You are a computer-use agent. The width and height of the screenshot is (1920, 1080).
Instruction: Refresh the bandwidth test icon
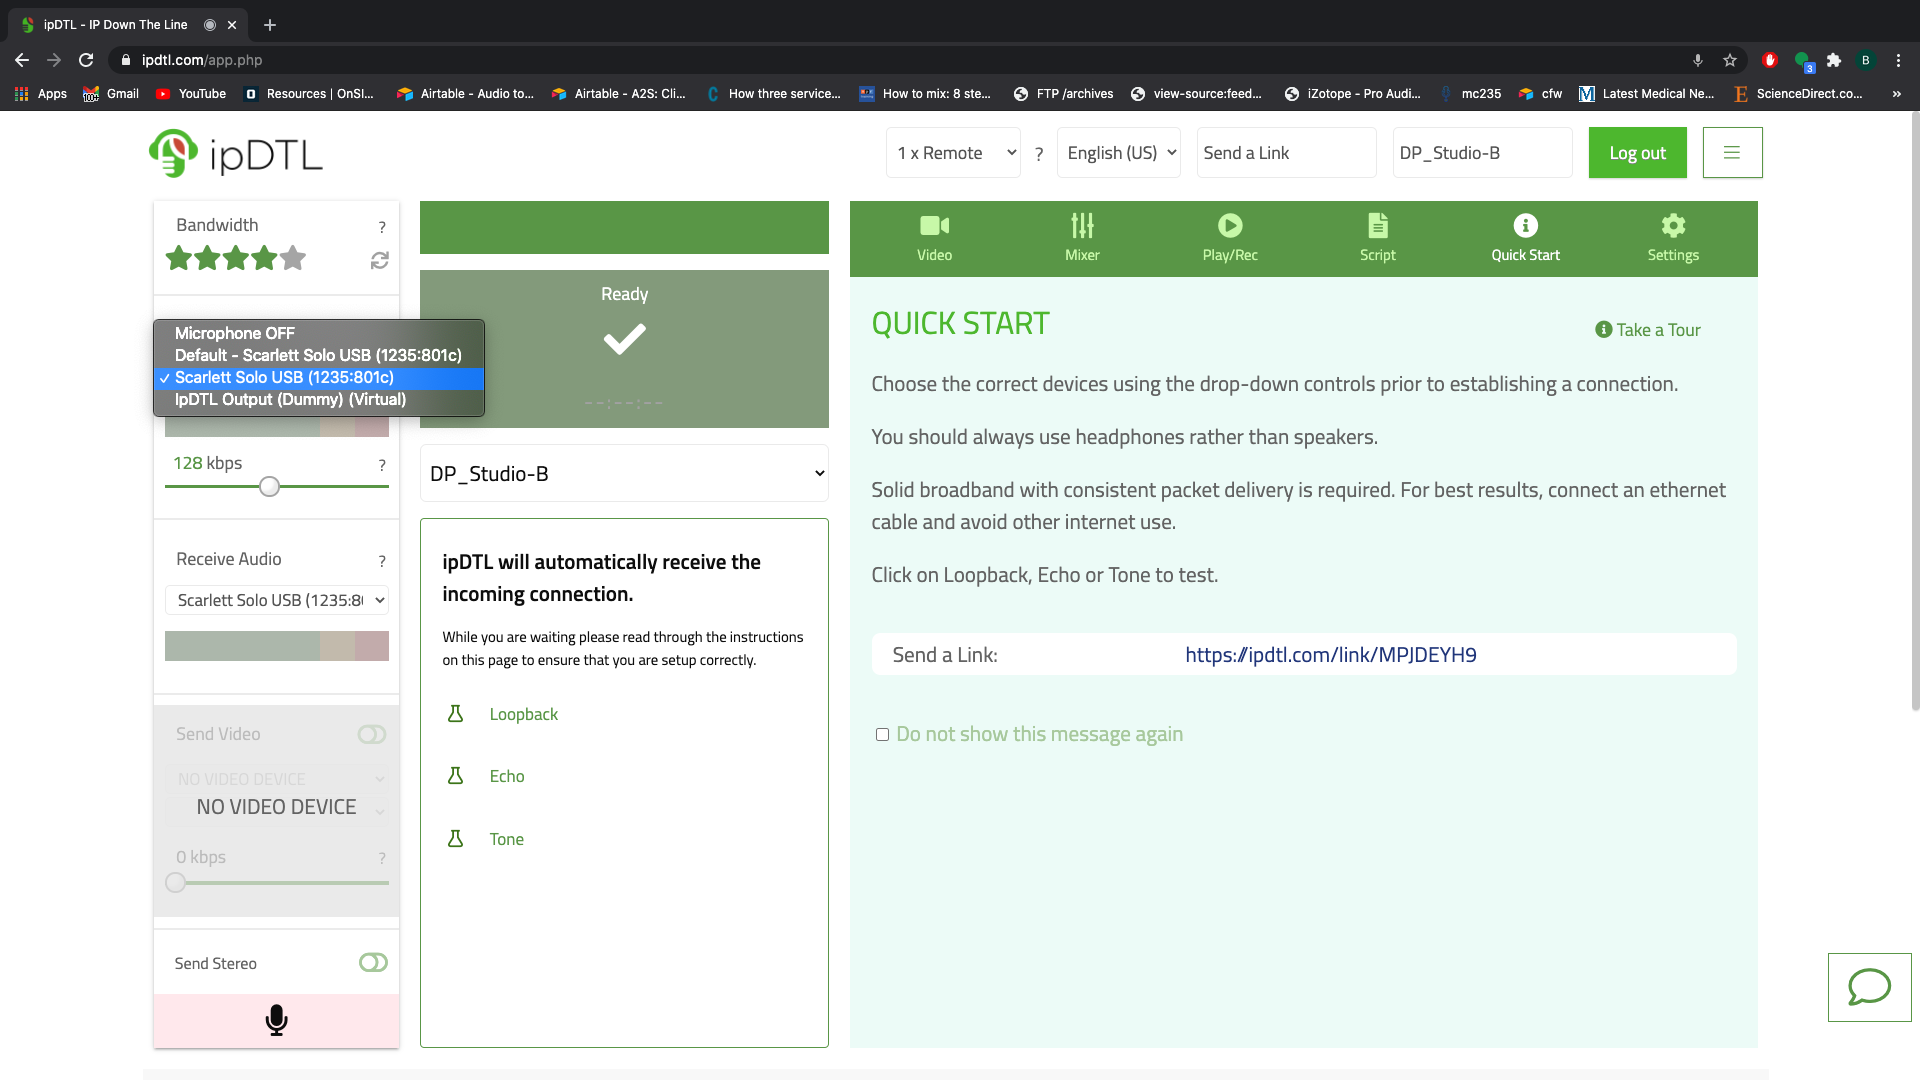point(379,260)
